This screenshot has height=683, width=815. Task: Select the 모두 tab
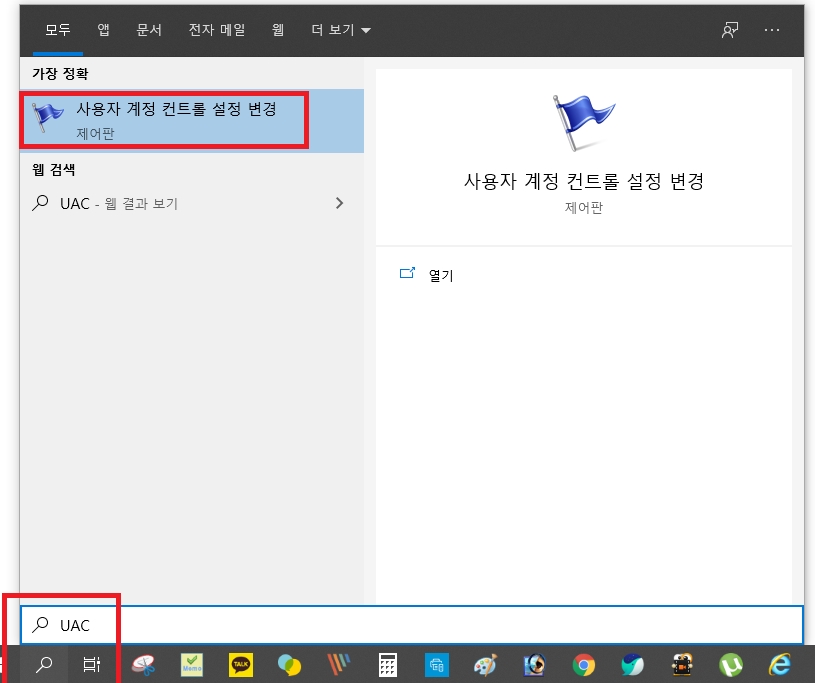click(x=58, y=30)
